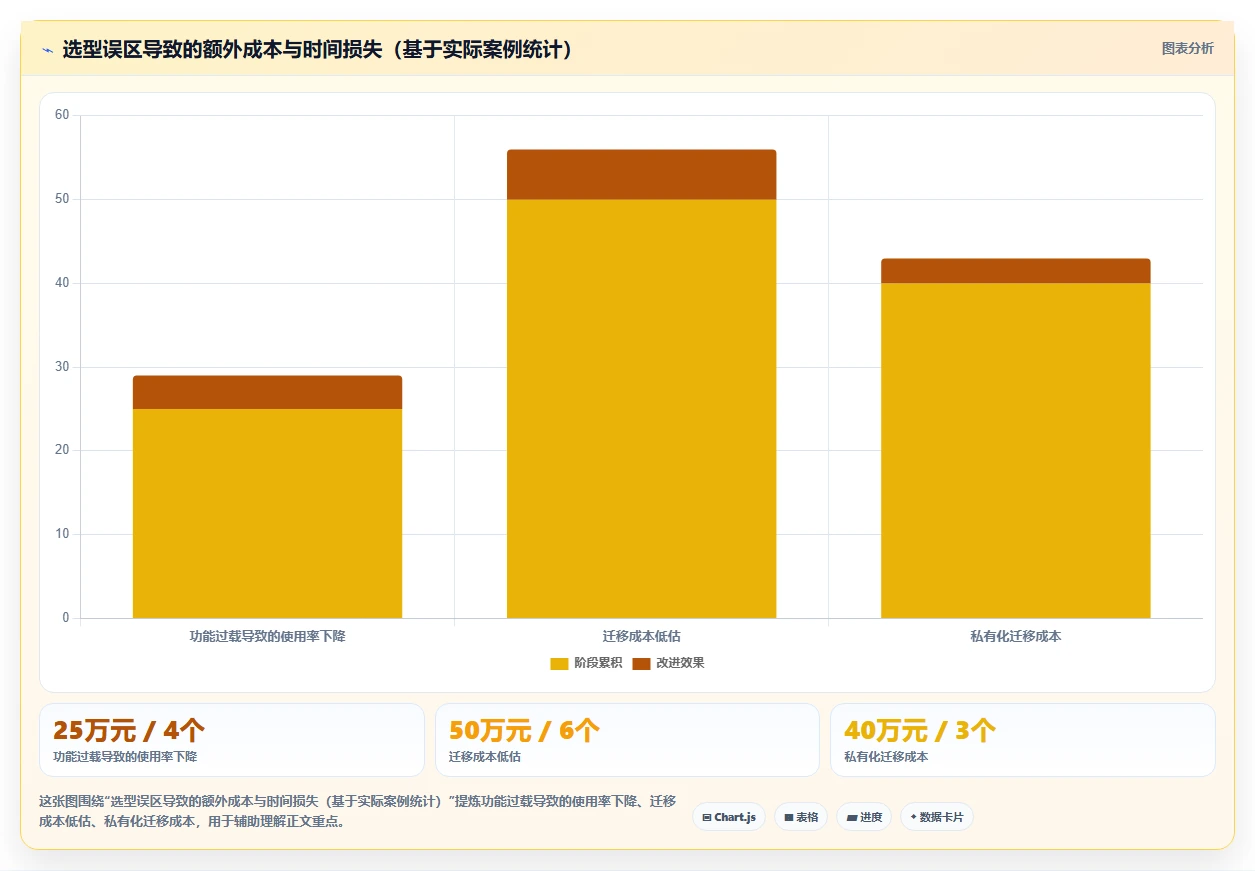The width and height of the screenshot is (1255, 871).
Task: Click the 数据卡片 tag chip
Action: (x=936, y=817)
